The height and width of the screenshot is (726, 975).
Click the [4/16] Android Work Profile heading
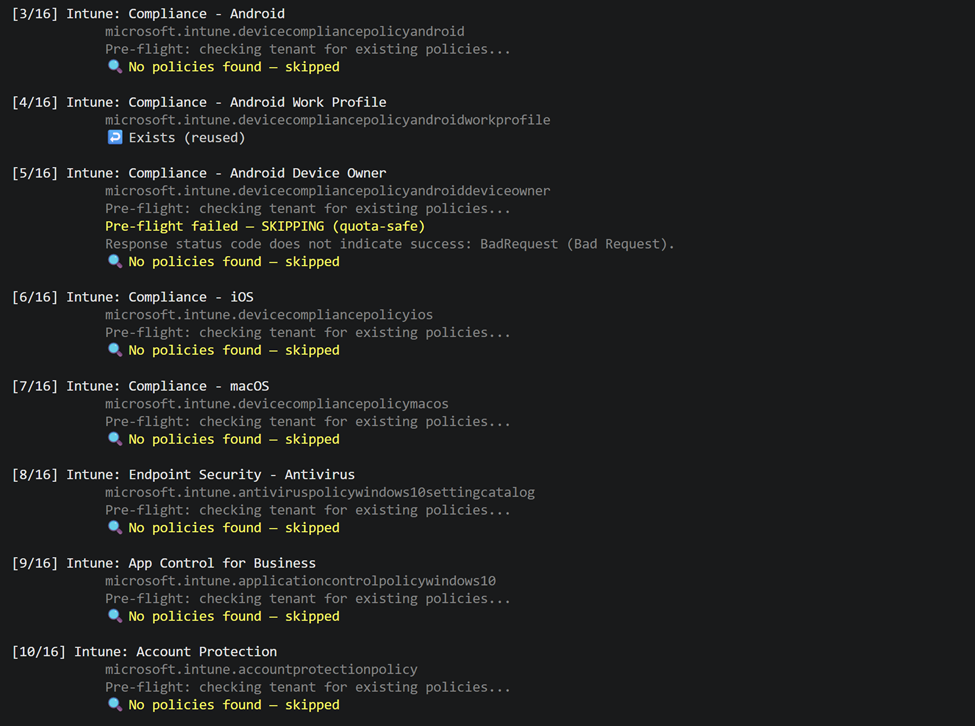199,102
